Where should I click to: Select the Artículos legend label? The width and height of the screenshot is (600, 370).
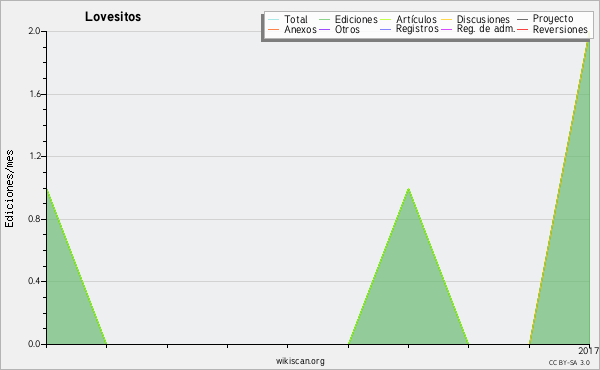click(x=416, y=20)
